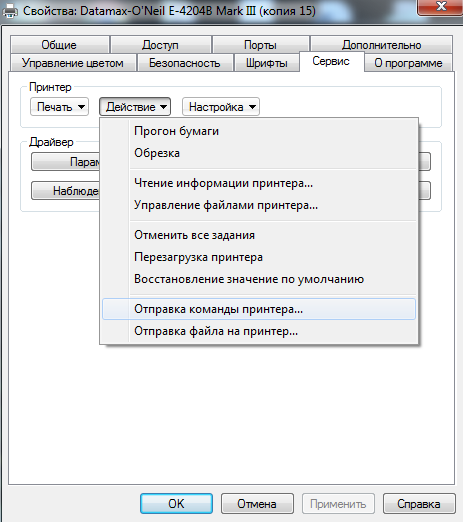Viewport: 463px width, 522px height.
Task: Select Восстановление значение по умолчанию
Action: click(259, 279)
